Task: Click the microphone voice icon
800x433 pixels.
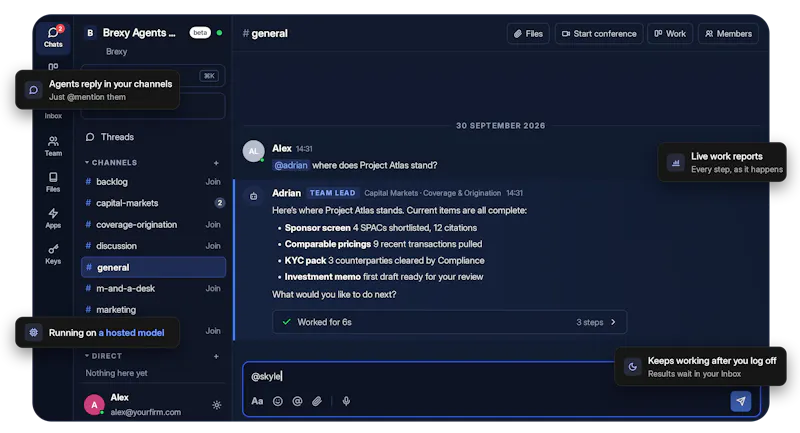Action: click(x=346, y=401)
